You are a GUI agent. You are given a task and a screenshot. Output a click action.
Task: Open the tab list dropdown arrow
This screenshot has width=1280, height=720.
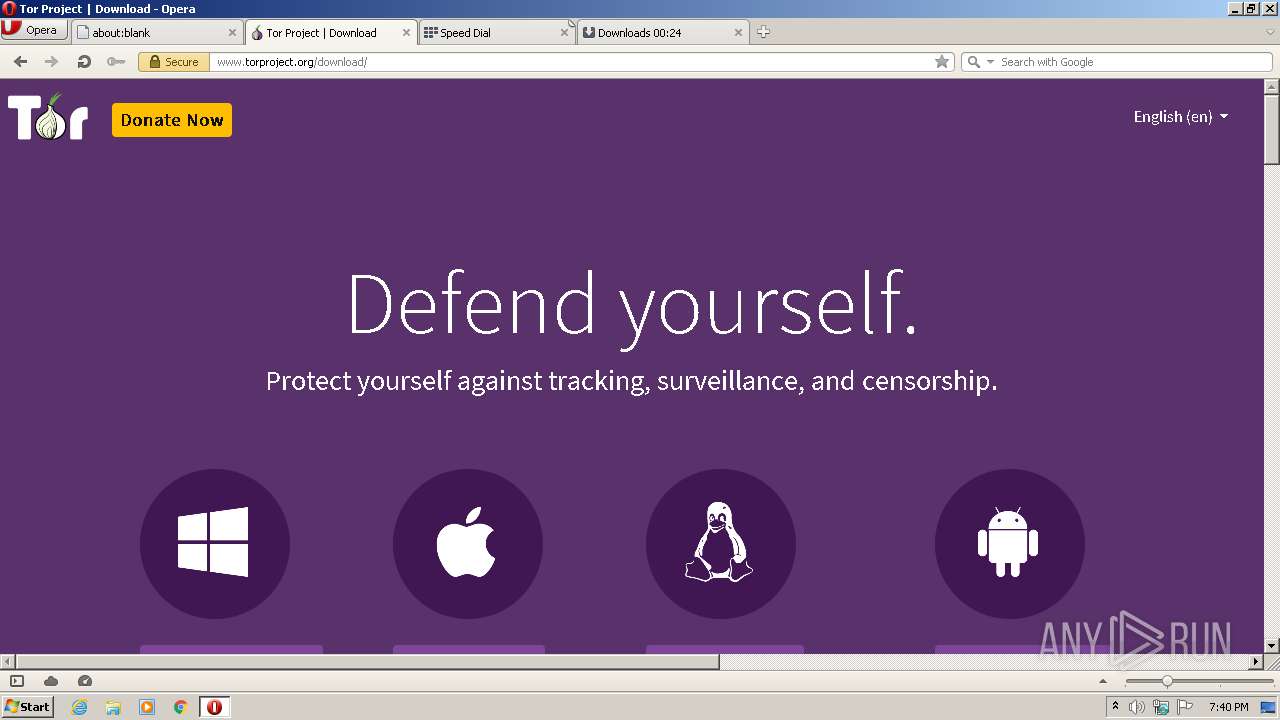[x=1270, y=32]
